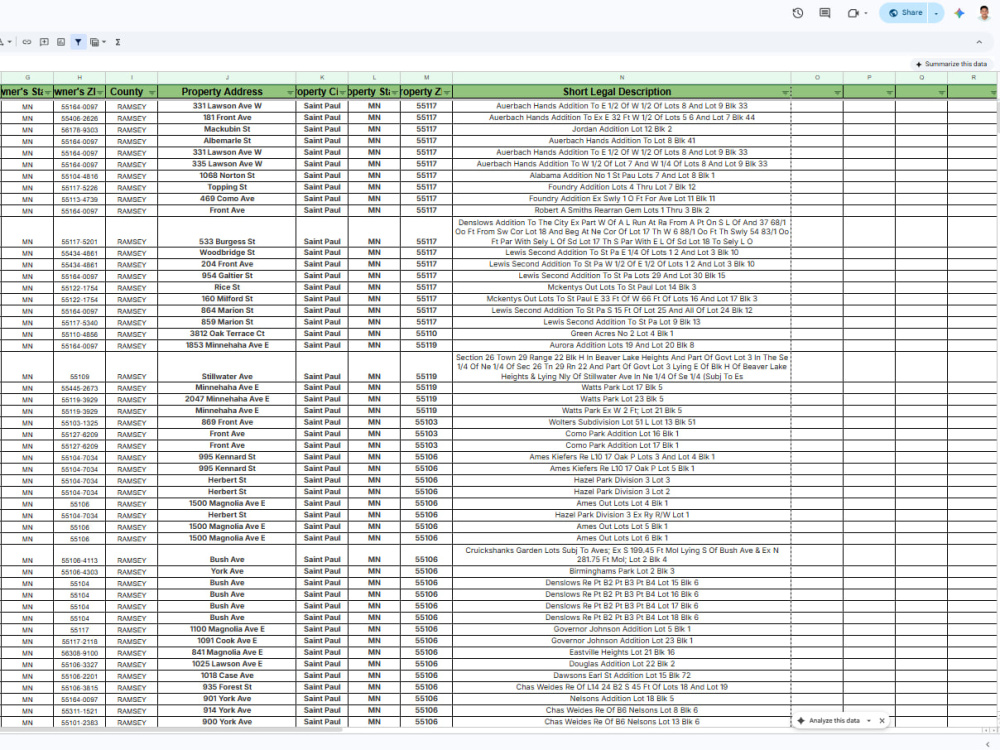Select cell Topping St

[227, 188]
